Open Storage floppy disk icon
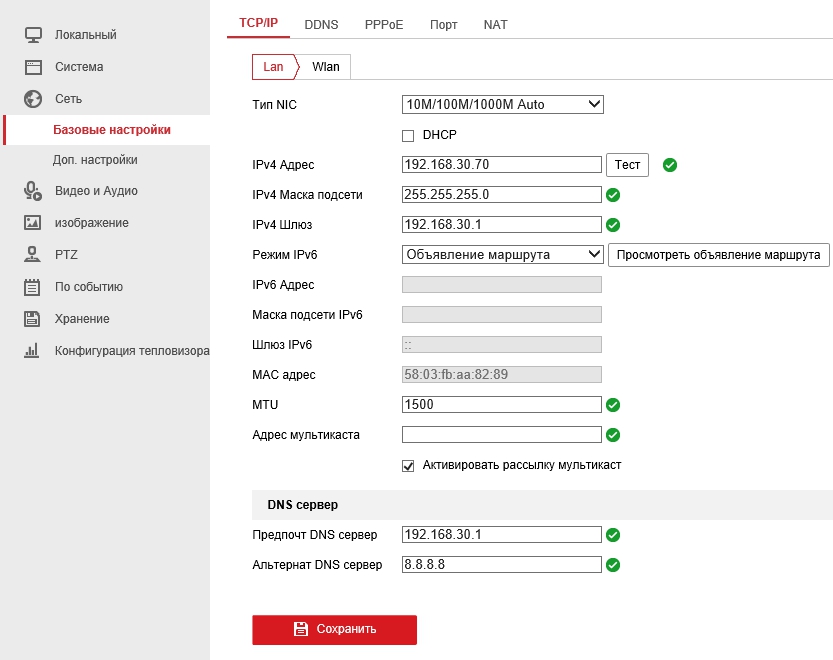 click(33, 319)
